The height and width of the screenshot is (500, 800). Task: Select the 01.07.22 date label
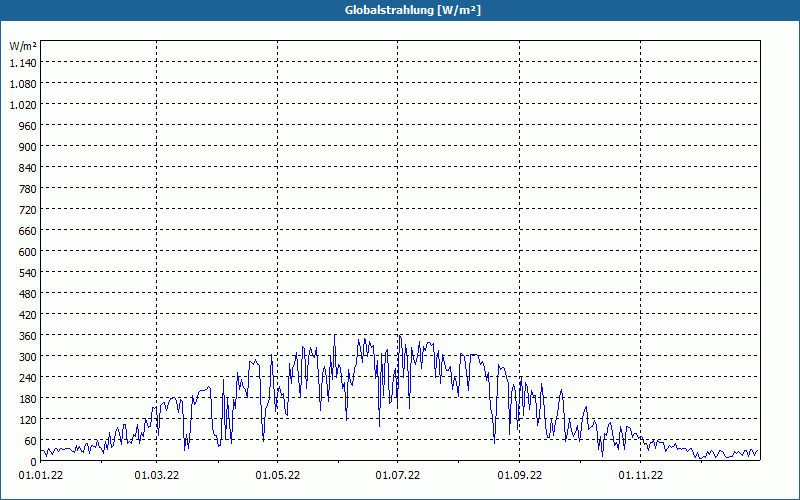tap(398, 476)
